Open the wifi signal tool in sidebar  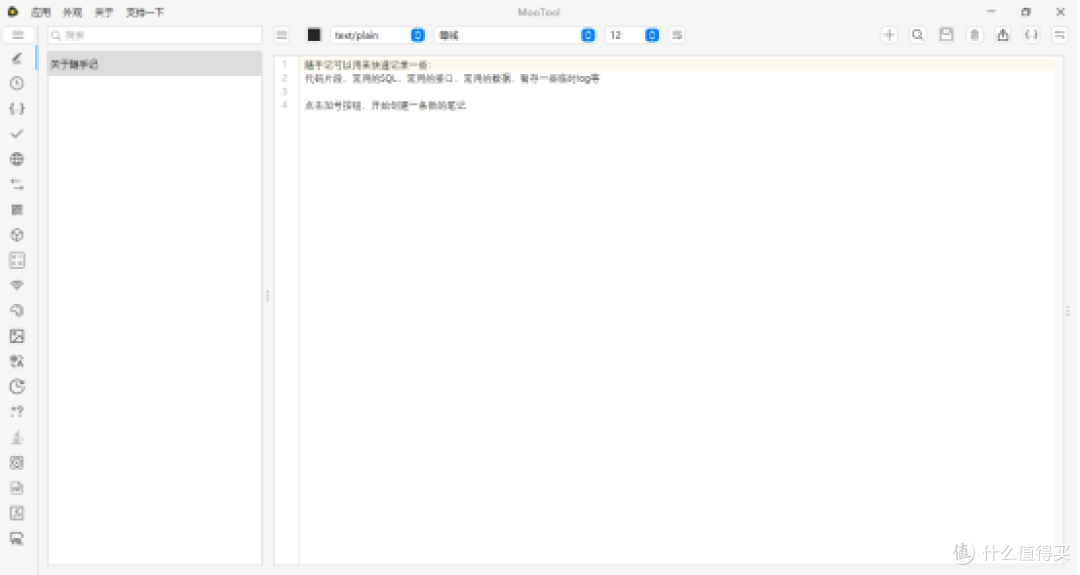(x=17, y=285)
